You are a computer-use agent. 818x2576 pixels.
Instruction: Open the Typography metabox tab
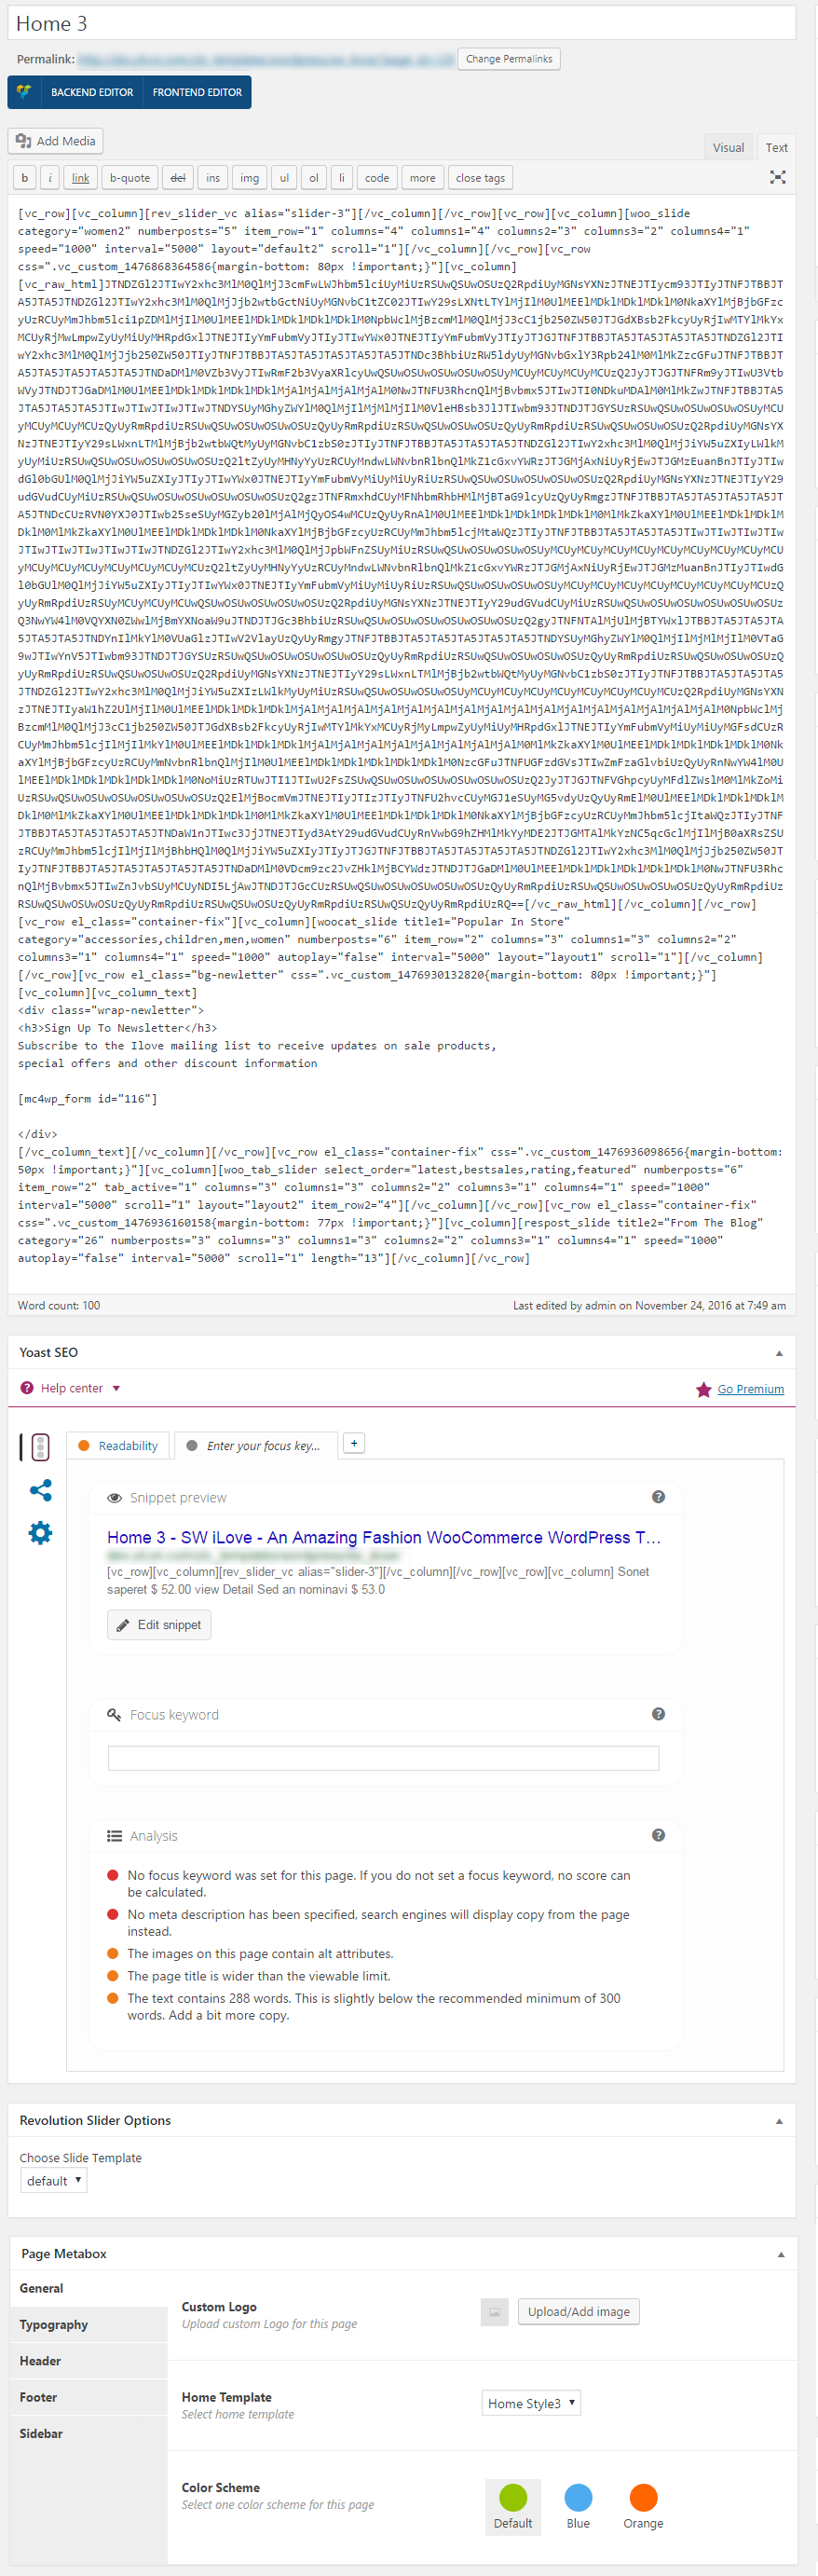89,2325
